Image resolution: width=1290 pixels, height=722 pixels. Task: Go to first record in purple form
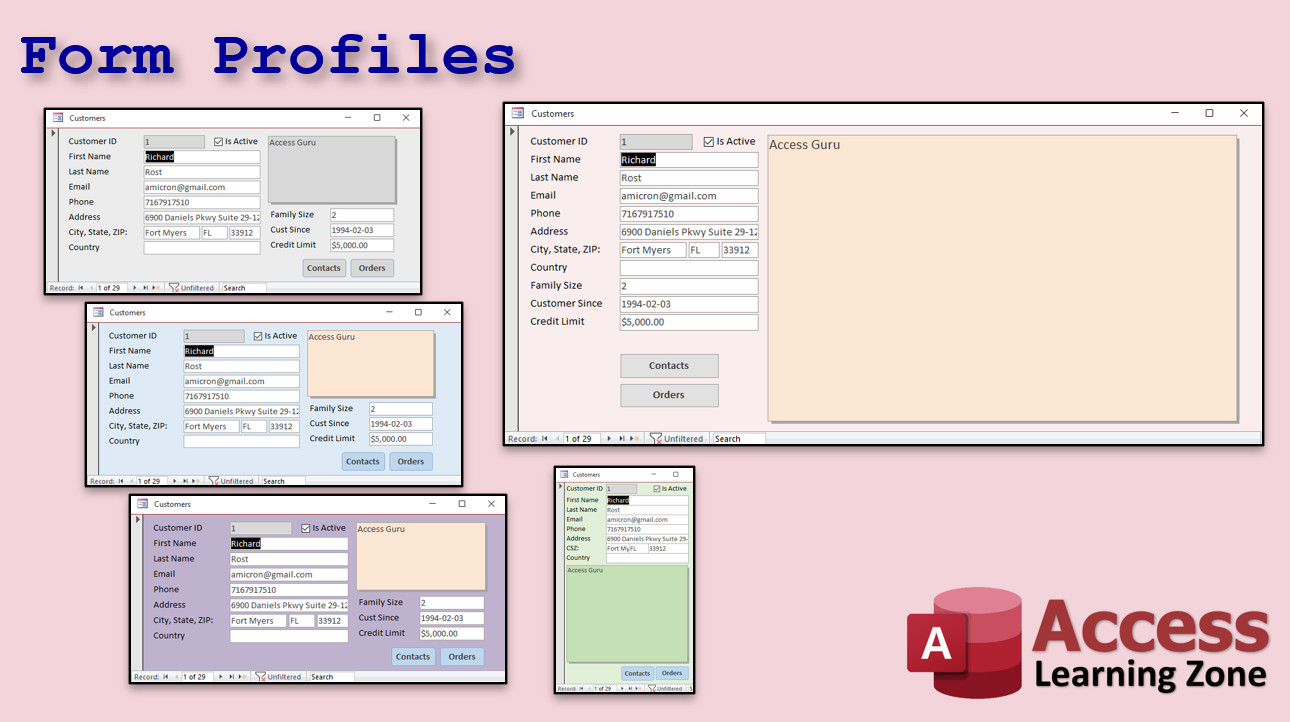click(166, 677)
